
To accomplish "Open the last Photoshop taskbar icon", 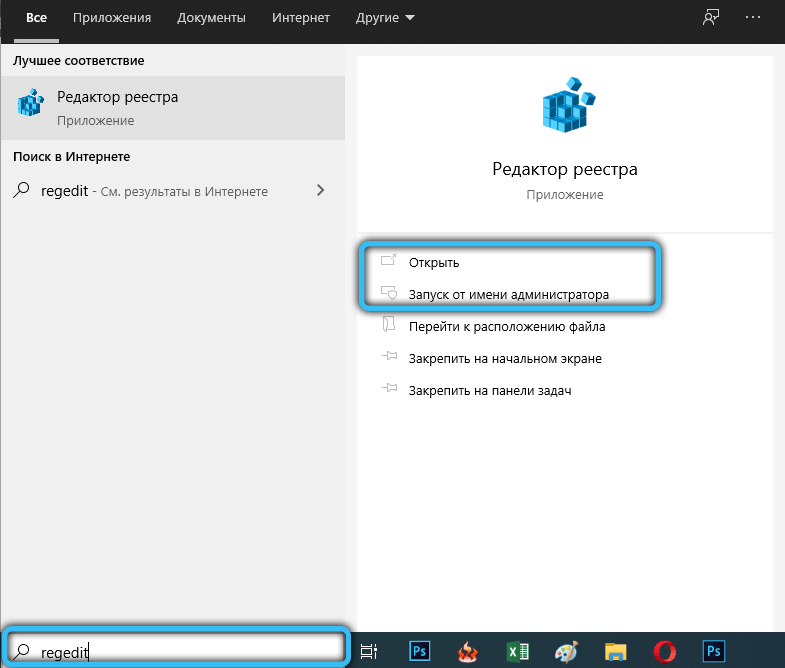I will [x=713, y=651].
